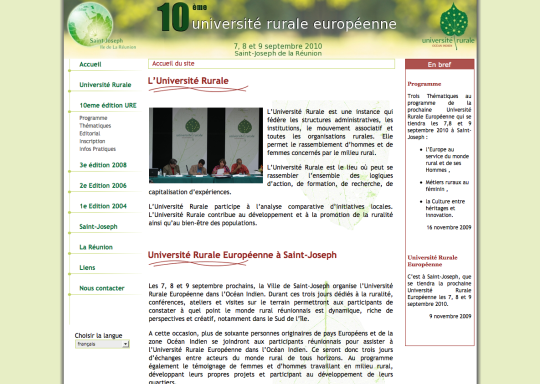Click Nous contacter in sidebar
540x384 pixels.
point(102,288)
